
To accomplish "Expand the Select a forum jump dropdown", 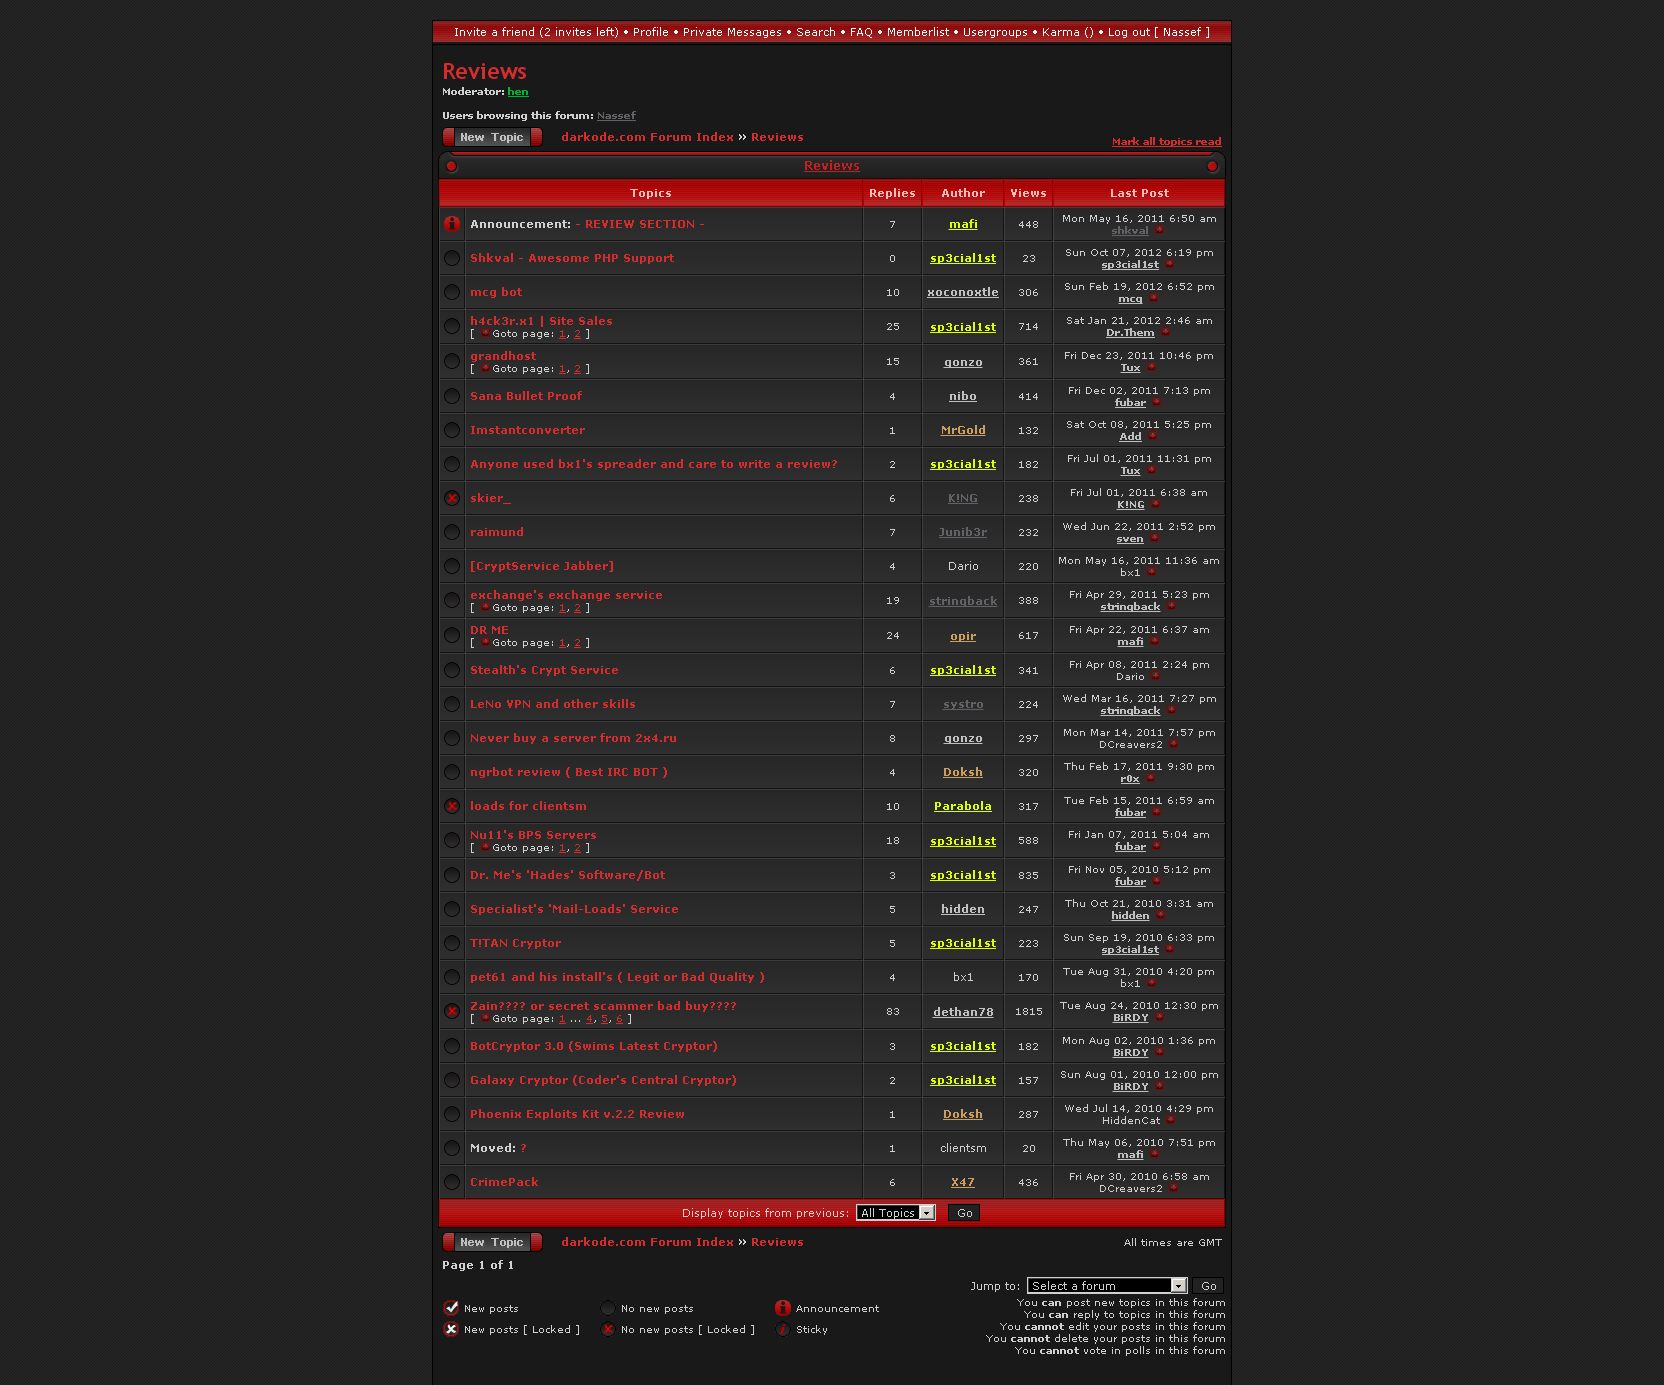I will tap(1106, 1286).
